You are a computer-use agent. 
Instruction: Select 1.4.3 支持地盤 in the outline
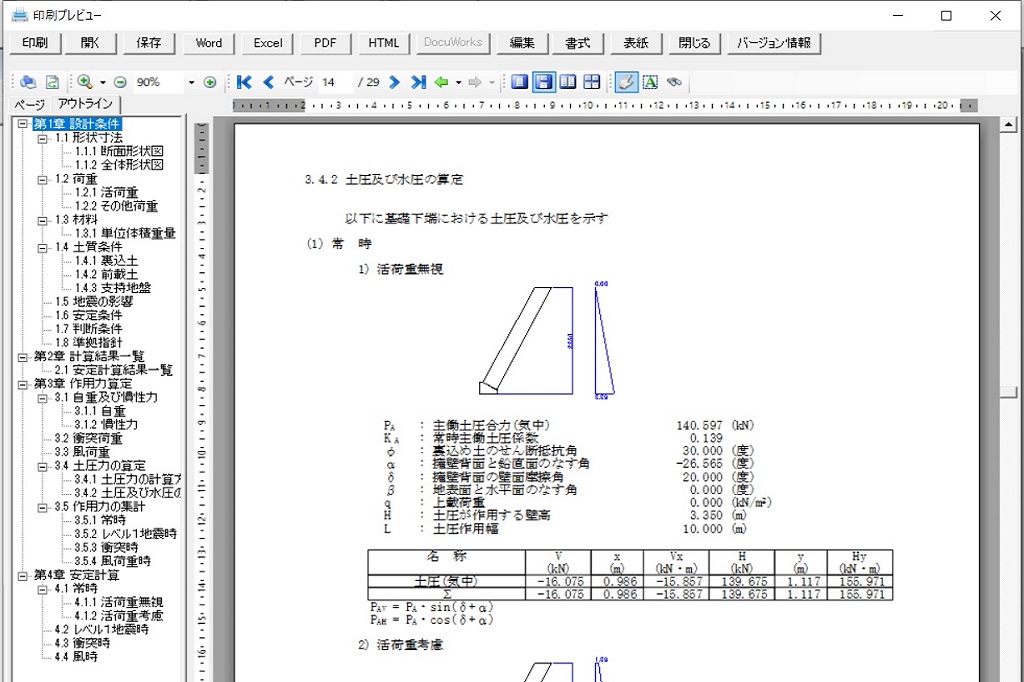click(112, 288)
